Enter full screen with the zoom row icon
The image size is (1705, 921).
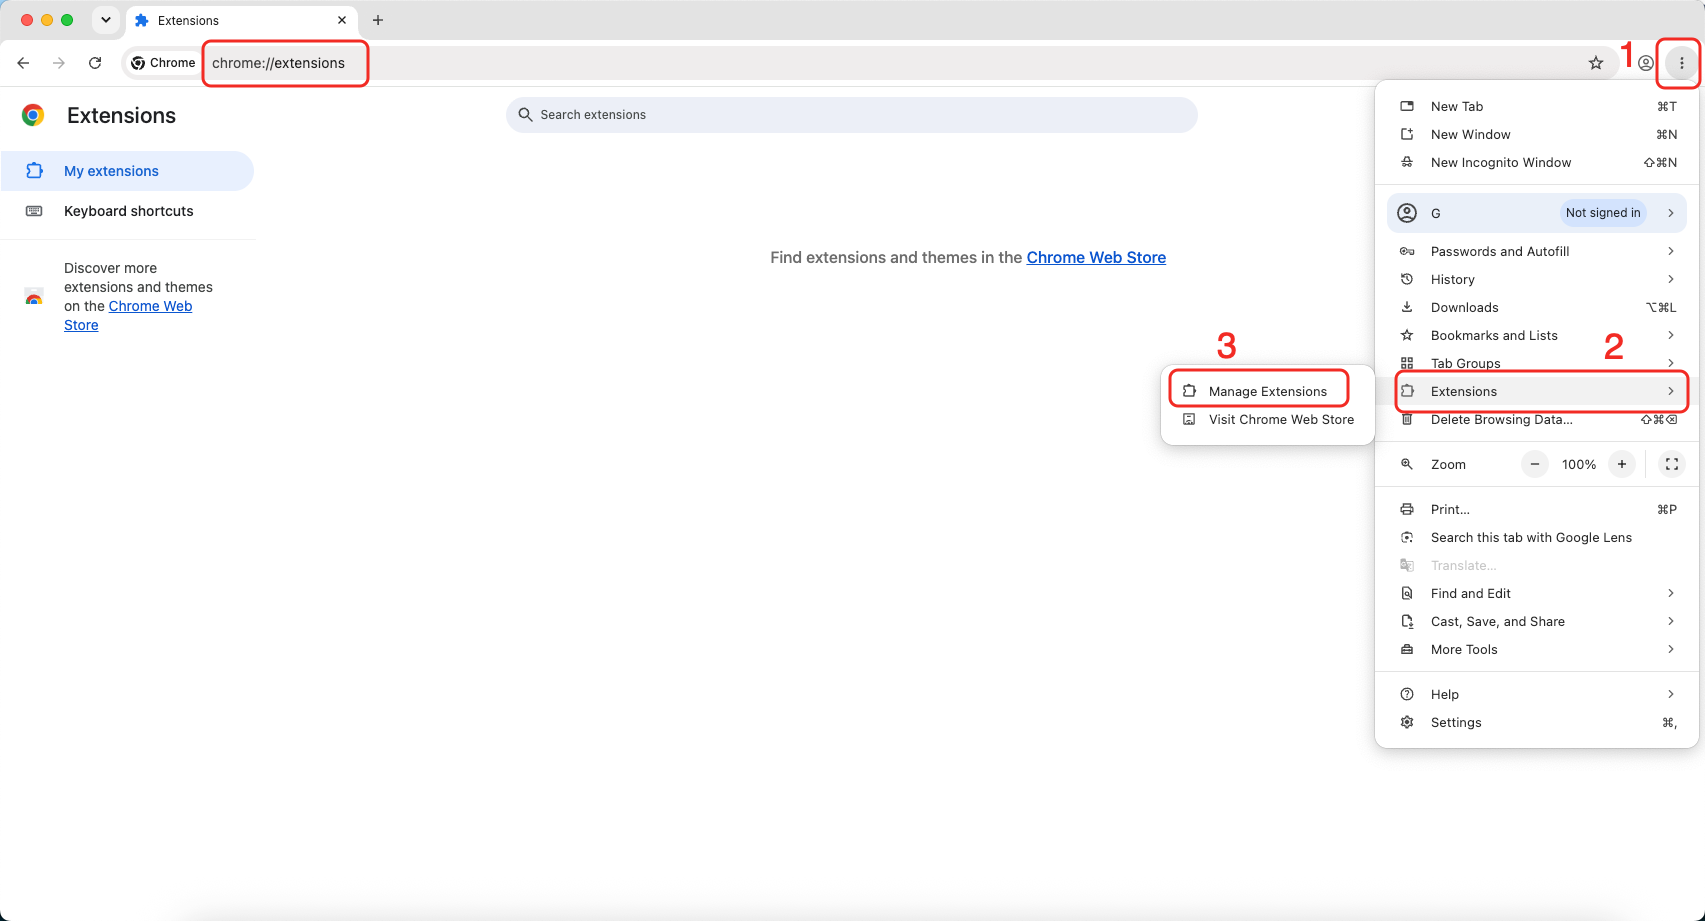1671,464
